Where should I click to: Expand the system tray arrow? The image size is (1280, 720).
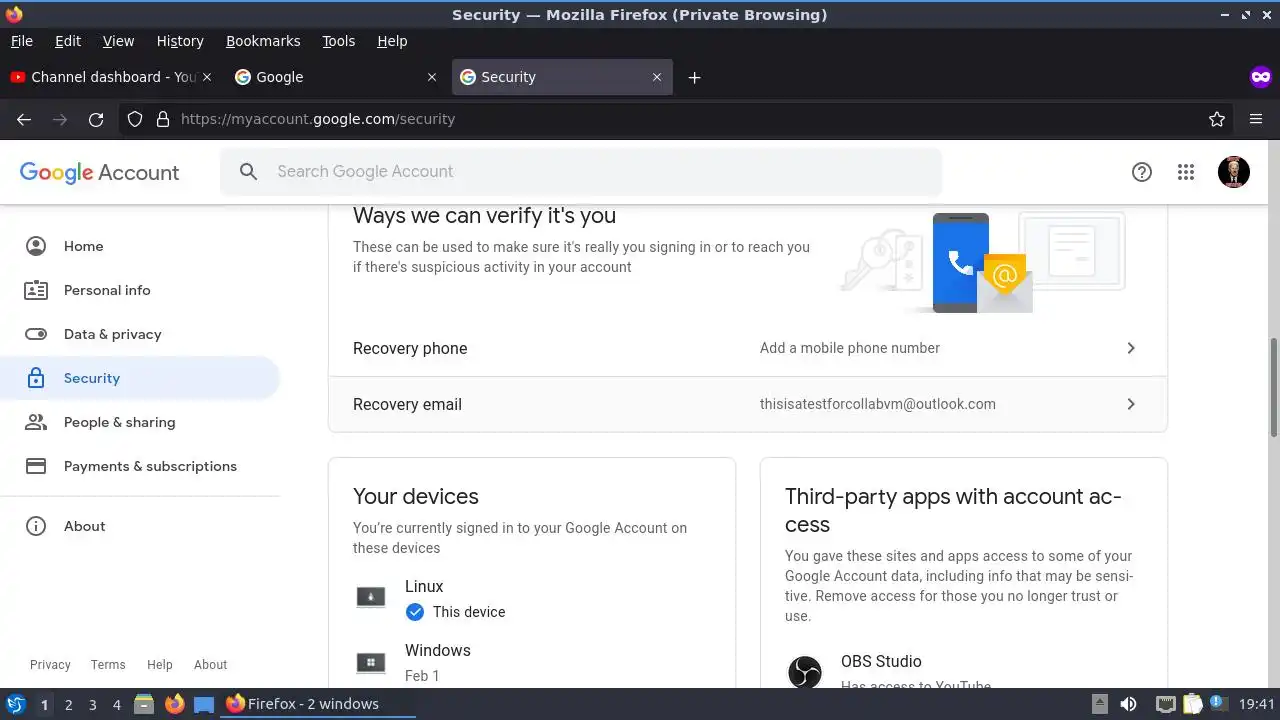pyautogui.click(x=1099, y=704)
